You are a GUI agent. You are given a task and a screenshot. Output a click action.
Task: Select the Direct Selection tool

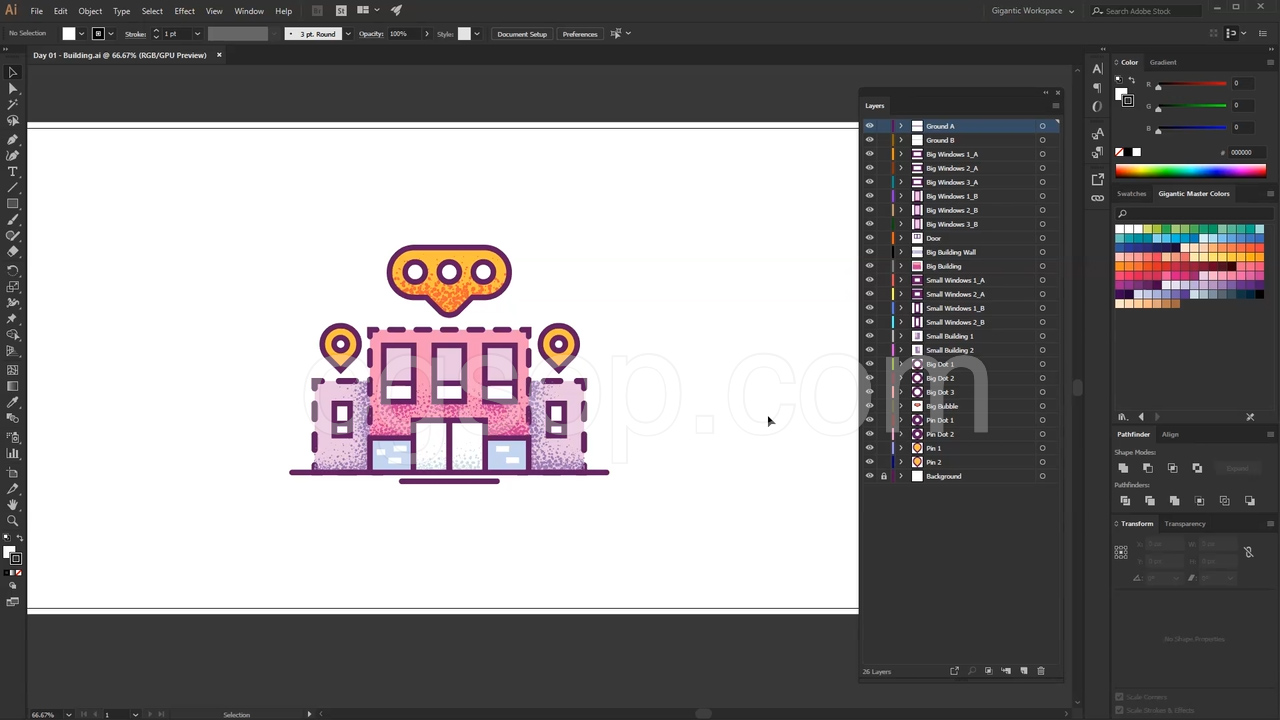(x=13, y=89)
